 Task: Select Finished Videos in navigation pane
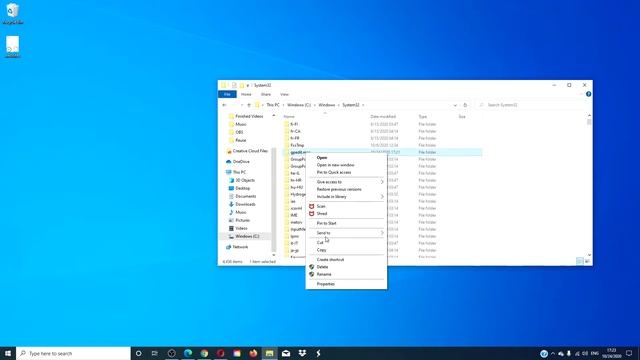click(x=249, y=116)
